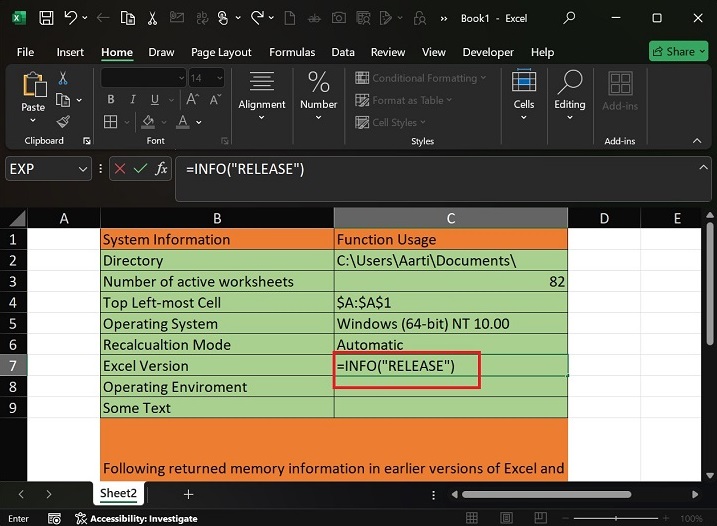Open the Paste options dropdown arrow
The height and width of the screenshot is (526, 717).
tap(33, 120)
